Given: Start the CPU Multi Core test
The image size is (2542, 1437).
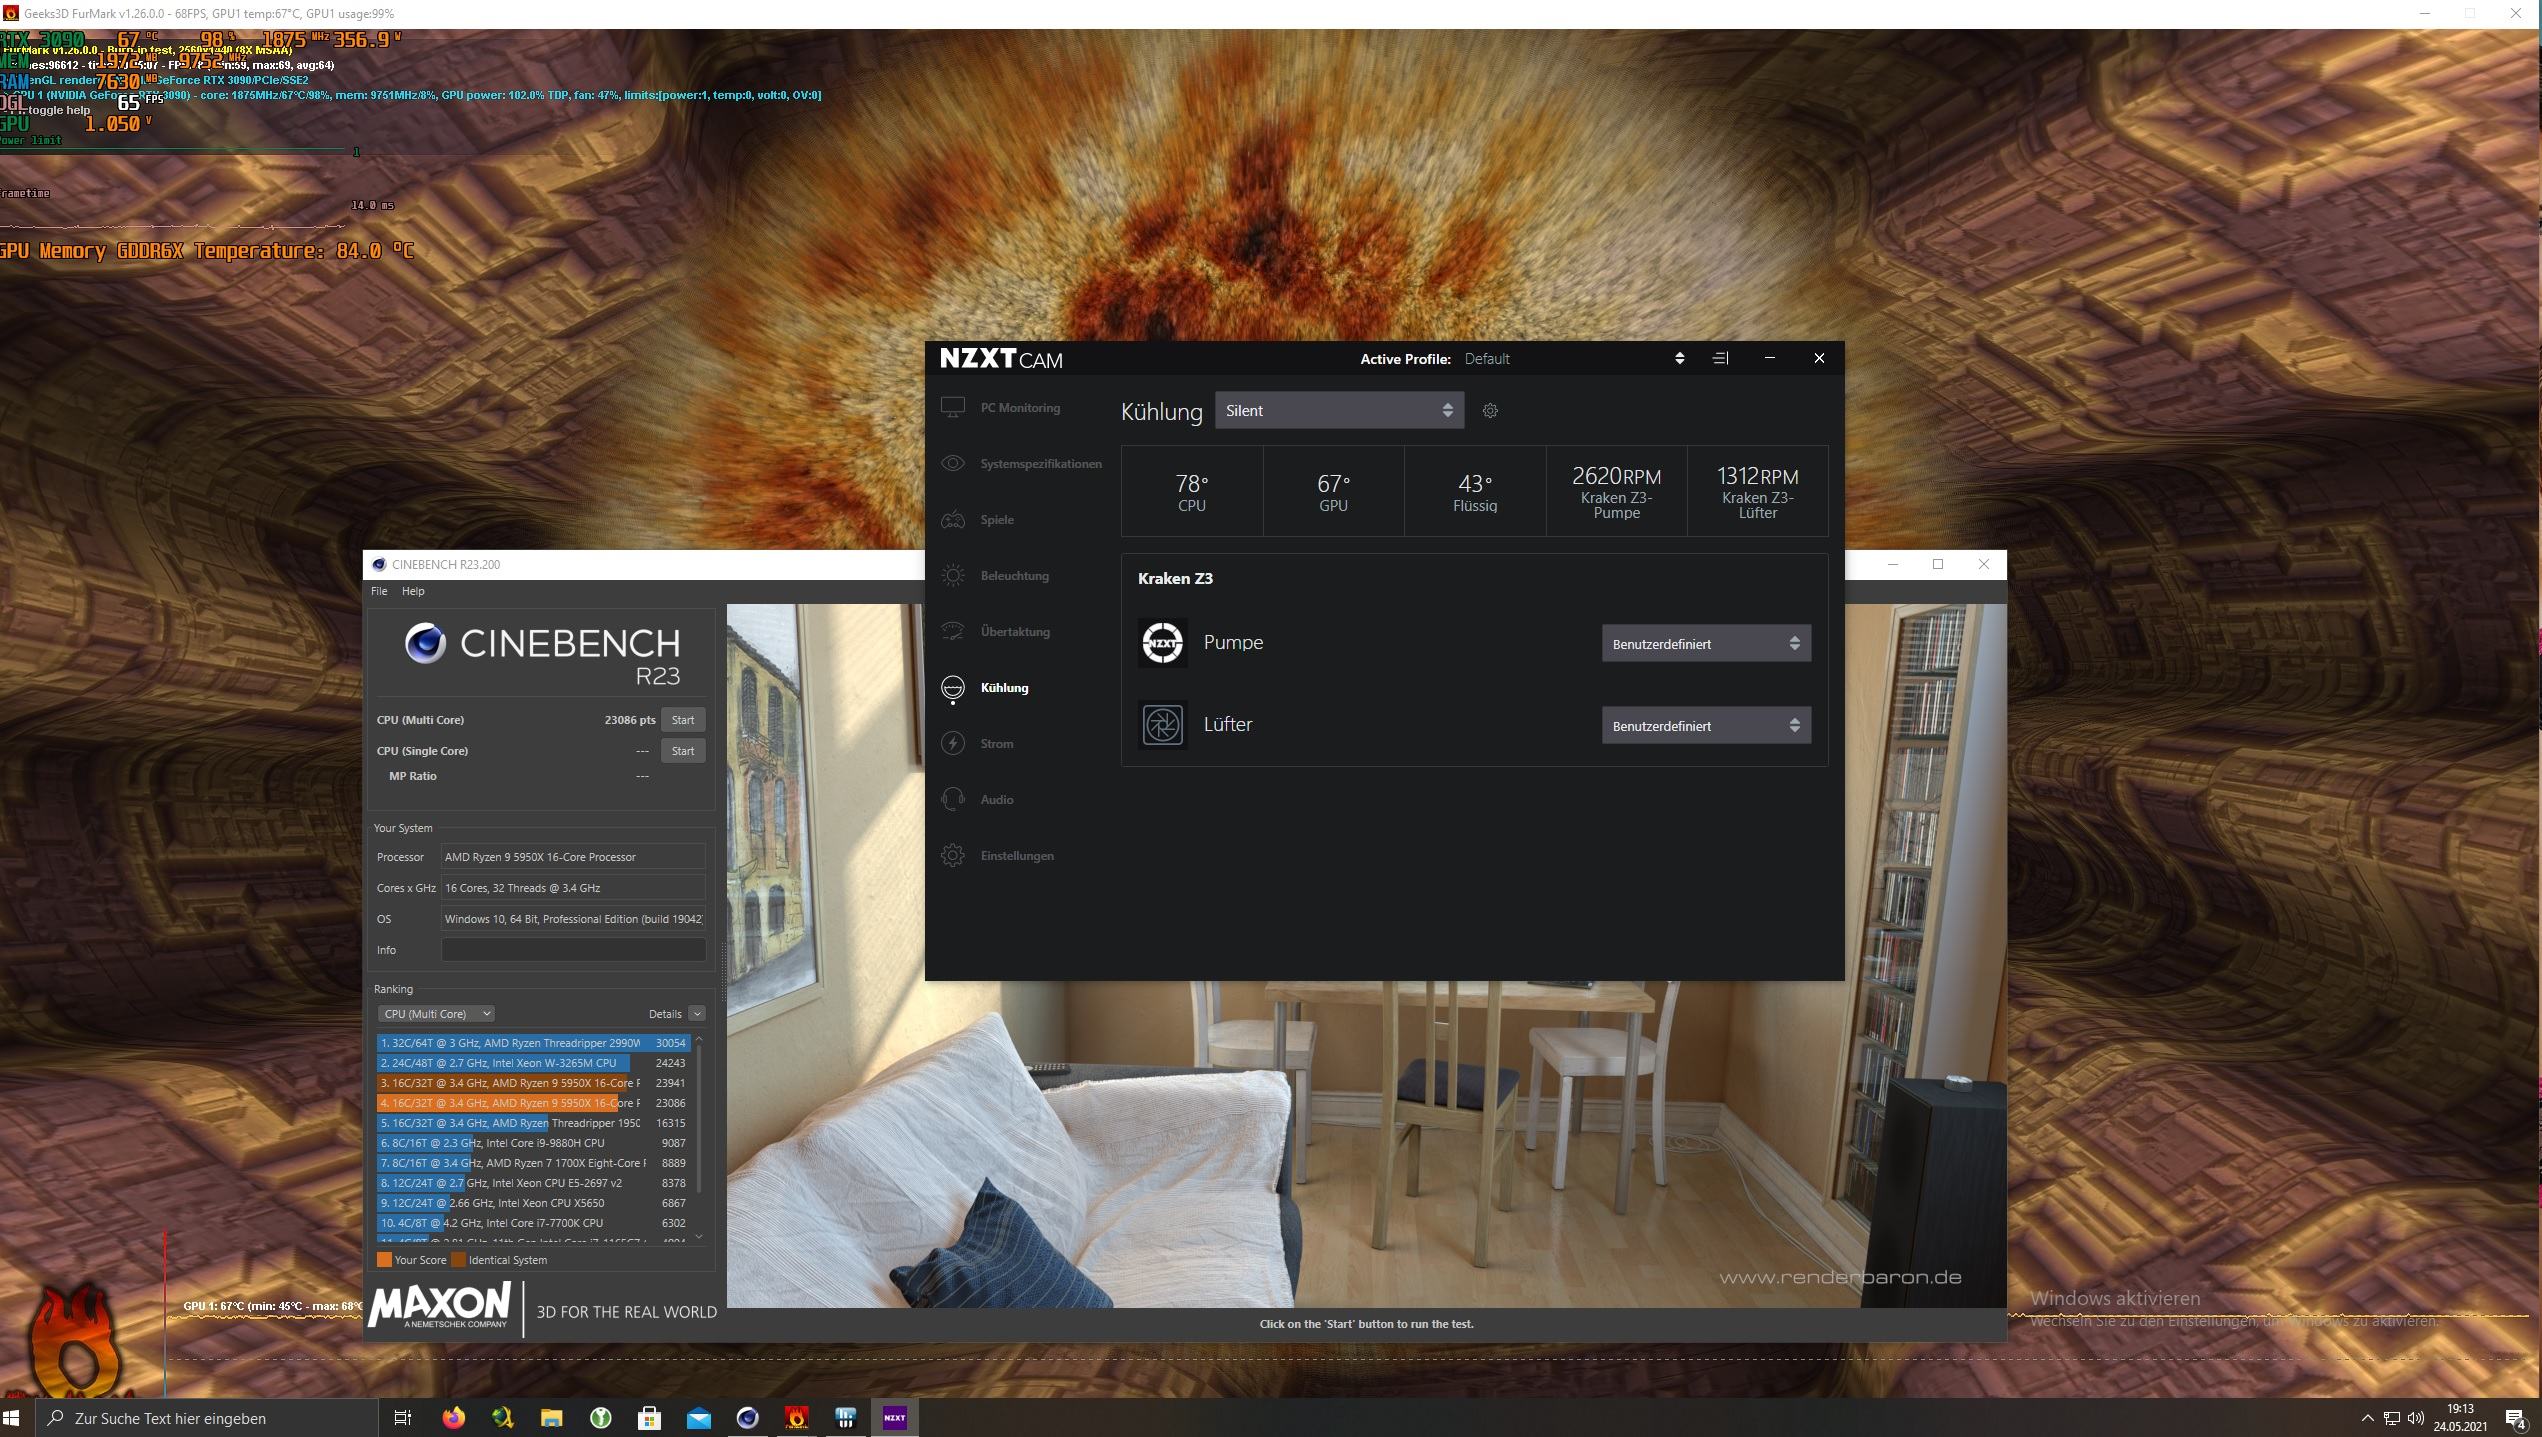Looking at the screenshot, I should tap(683, 720).
